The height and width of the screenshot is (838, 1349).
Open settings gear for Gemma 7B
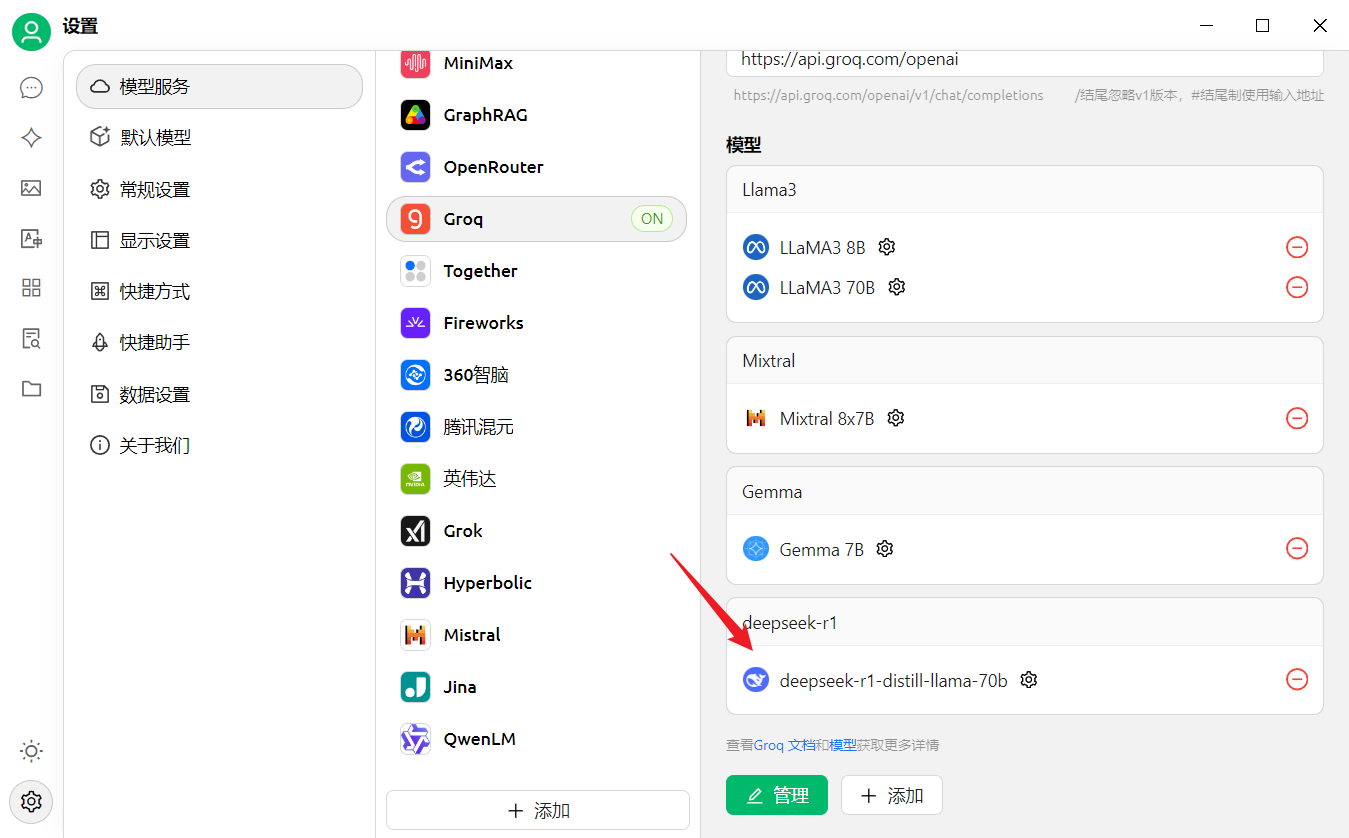coord(885,549)
